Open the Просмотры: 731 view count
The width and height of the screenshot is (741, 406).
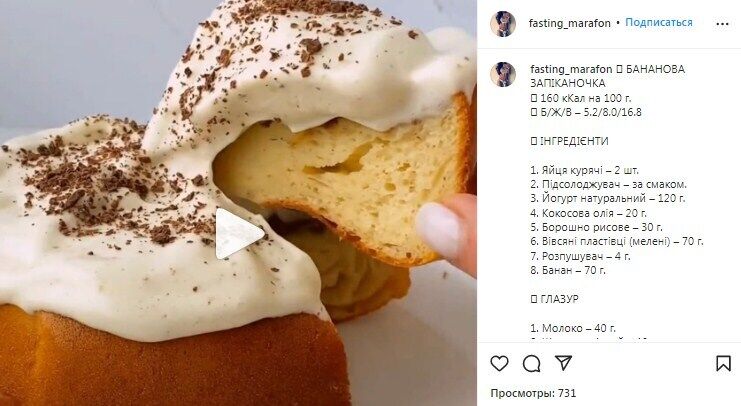click(x=533, y=393)
